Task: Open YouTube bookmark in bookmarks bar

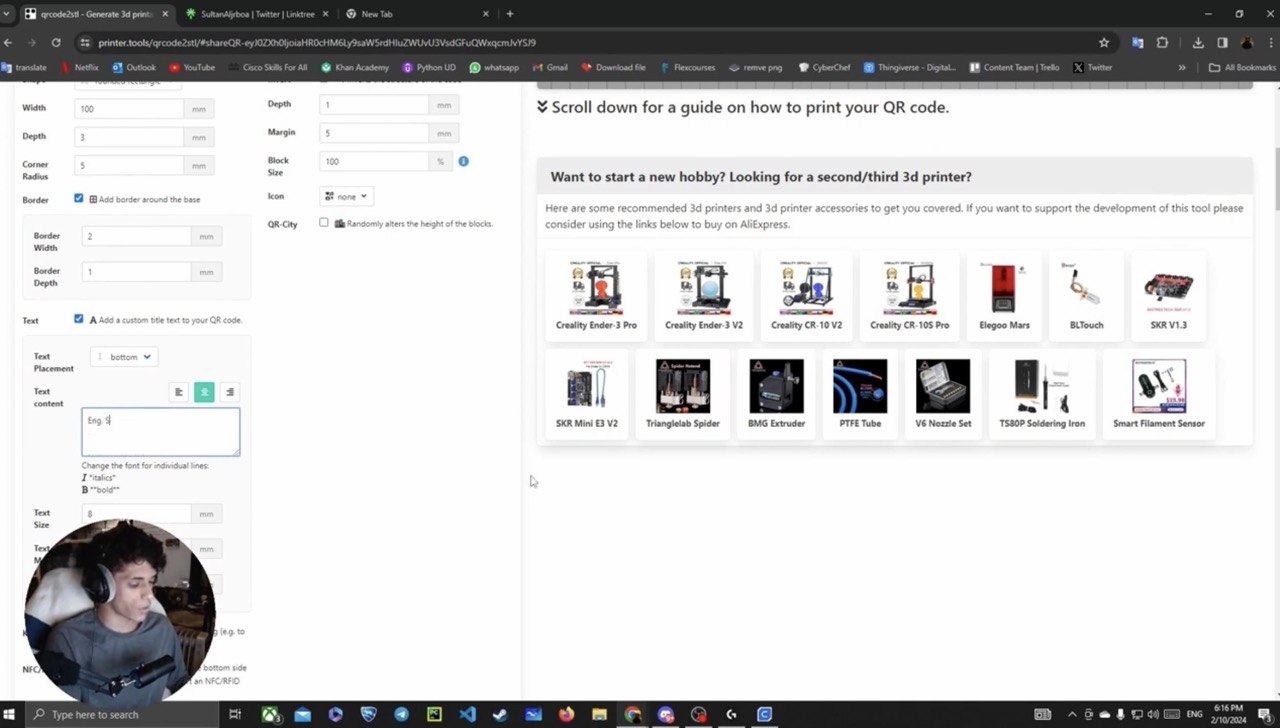Action: tap(192, 67)
